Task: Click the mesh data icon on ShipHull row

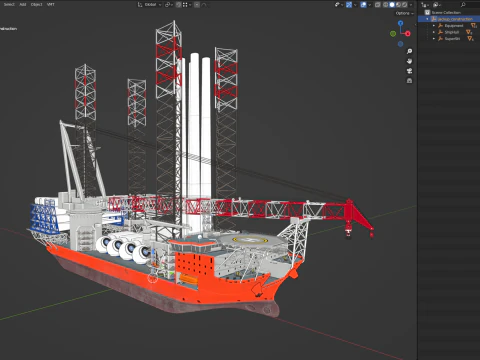Action: click(469, 32)
